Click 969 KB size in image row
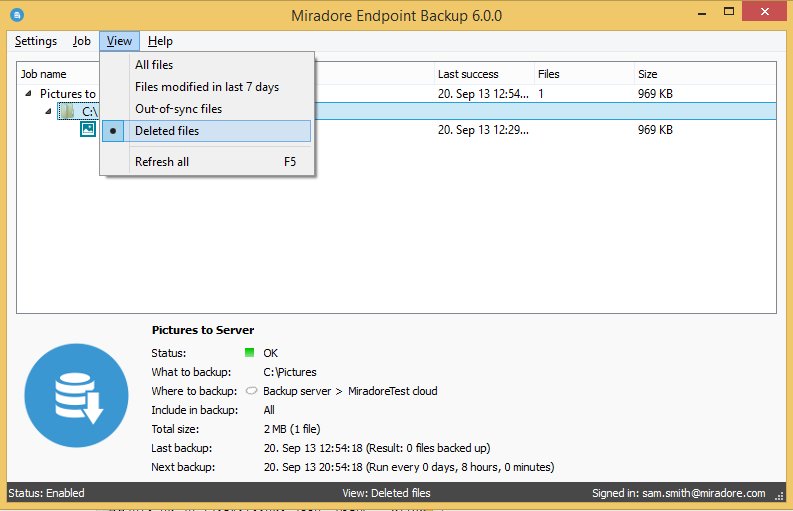 coord(655,130)
